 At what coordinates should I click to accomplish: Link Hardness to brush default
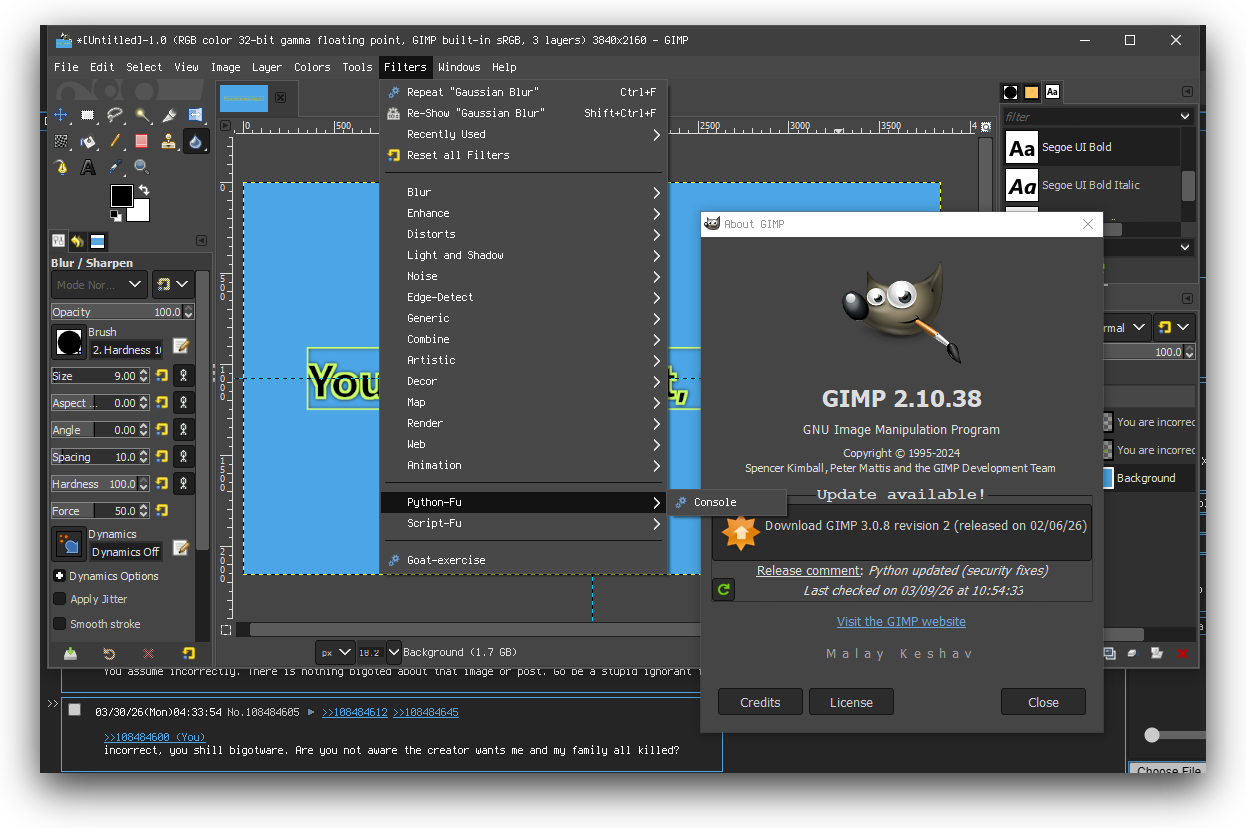[183, 484]
